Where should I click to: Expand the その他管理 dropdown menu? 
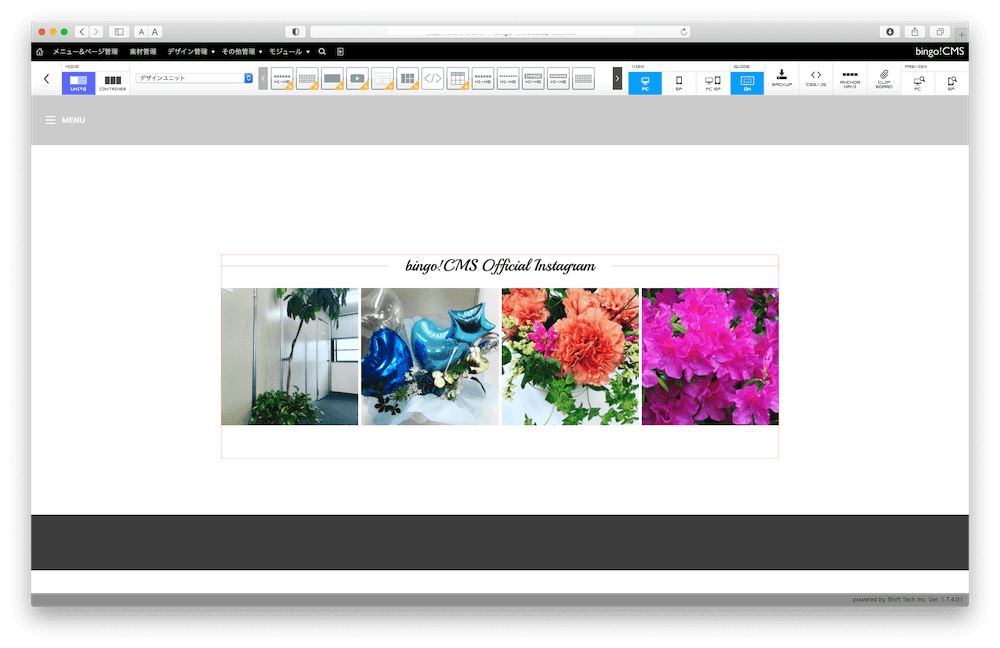[242, 52]
